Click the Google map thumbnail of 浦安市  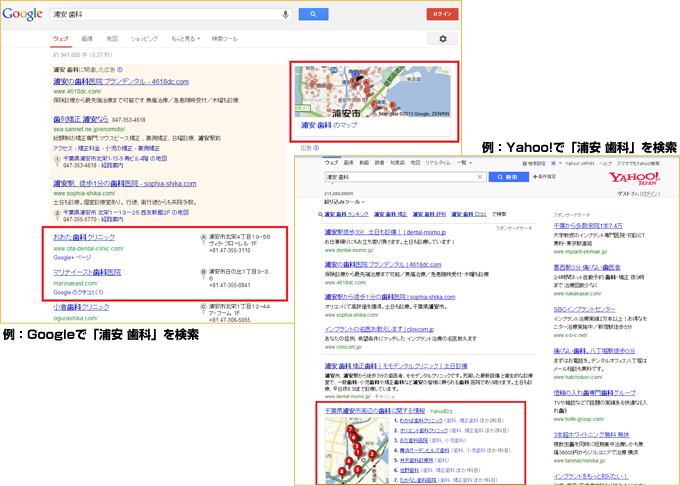[373, 91]
